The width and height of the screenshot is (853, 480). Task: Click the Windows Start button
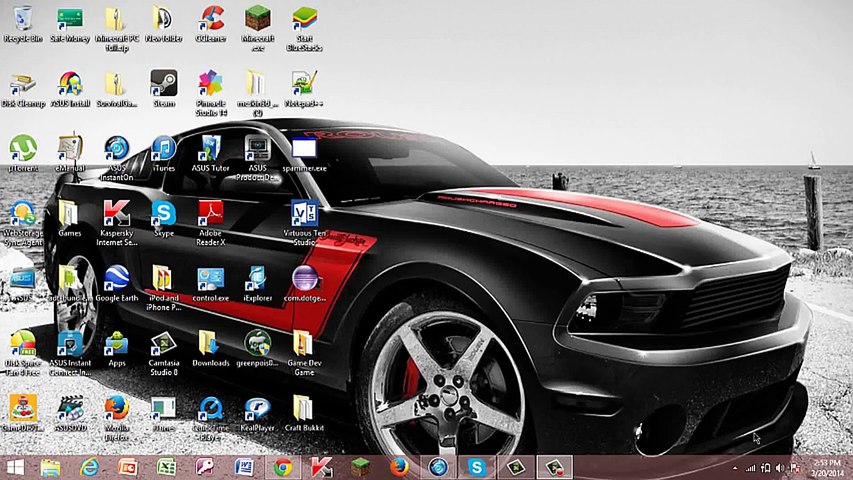15,467
